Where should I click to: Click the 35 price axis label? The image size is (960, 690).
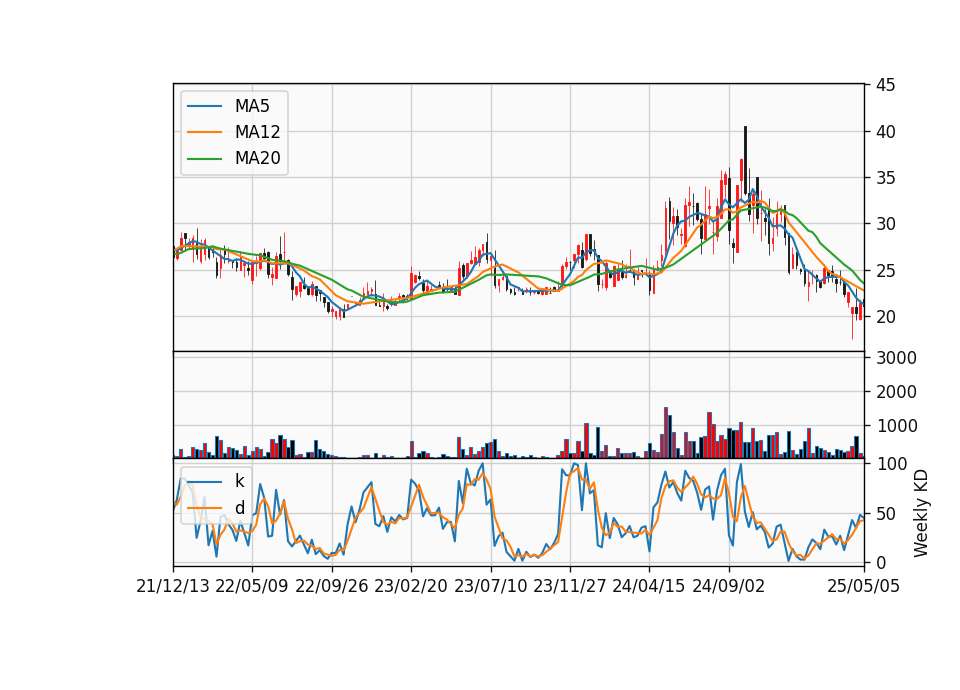click(885, 178)
